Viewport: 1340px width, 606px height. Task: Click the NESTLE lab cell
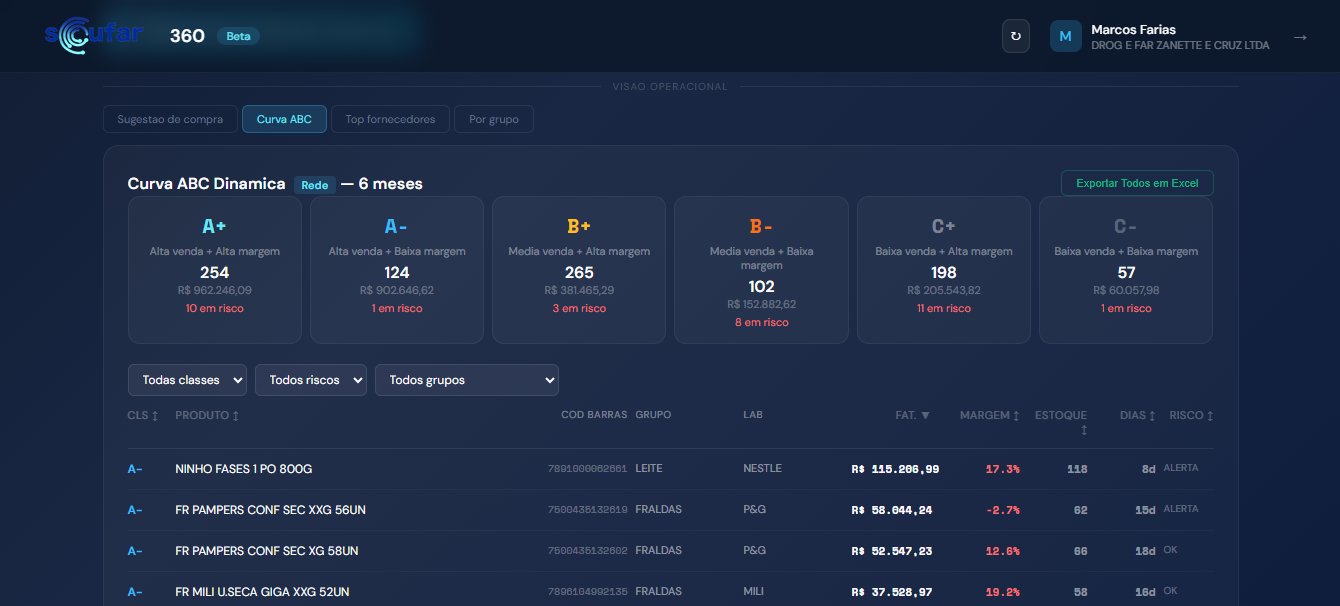pyautogui.click(x=762, y=468)
